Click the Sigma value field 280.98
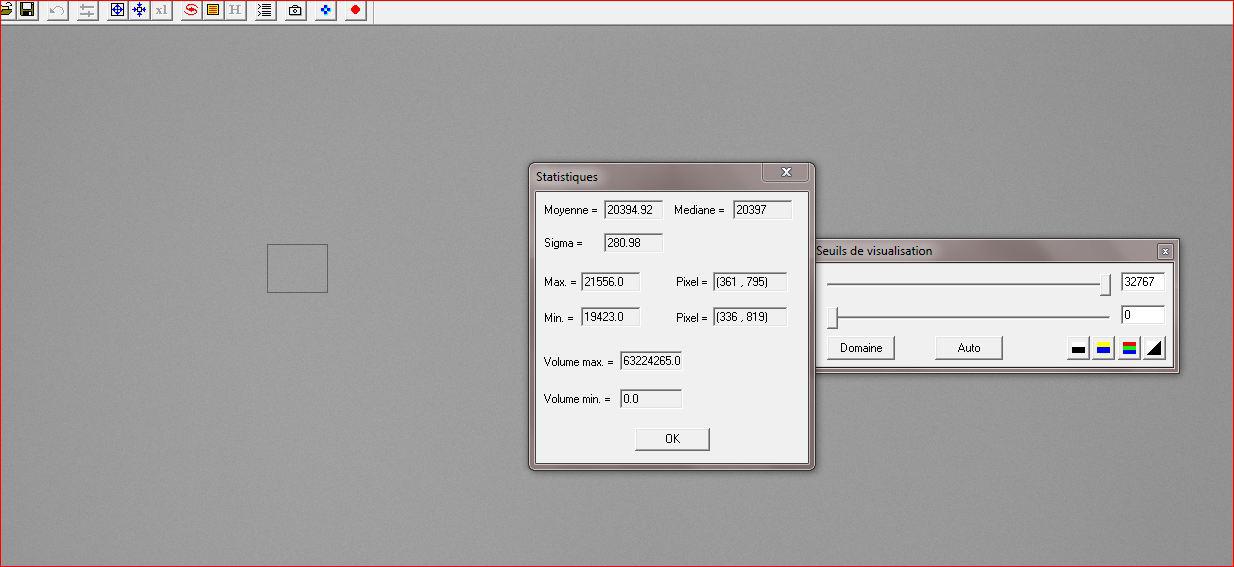1234x567 pixels. point(633,243)
